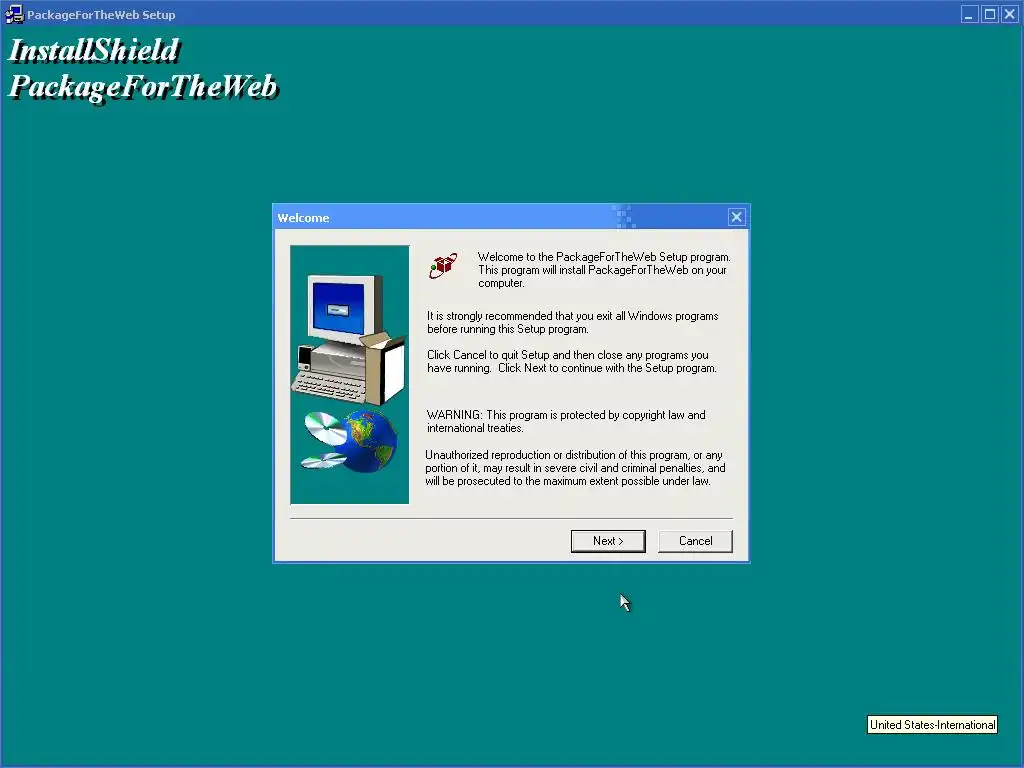The width and height of the screenshot is (1024, 768).
Task: Click the computer and globe setup illustration
Action: [x=349, y=374]
